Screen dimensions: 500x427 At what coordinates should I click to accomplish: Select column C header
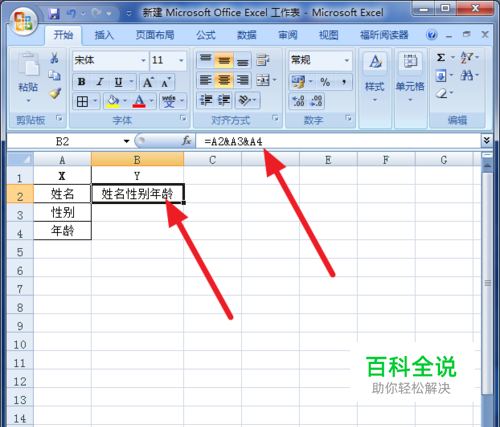pyautogui.click(x=212, y=160)
